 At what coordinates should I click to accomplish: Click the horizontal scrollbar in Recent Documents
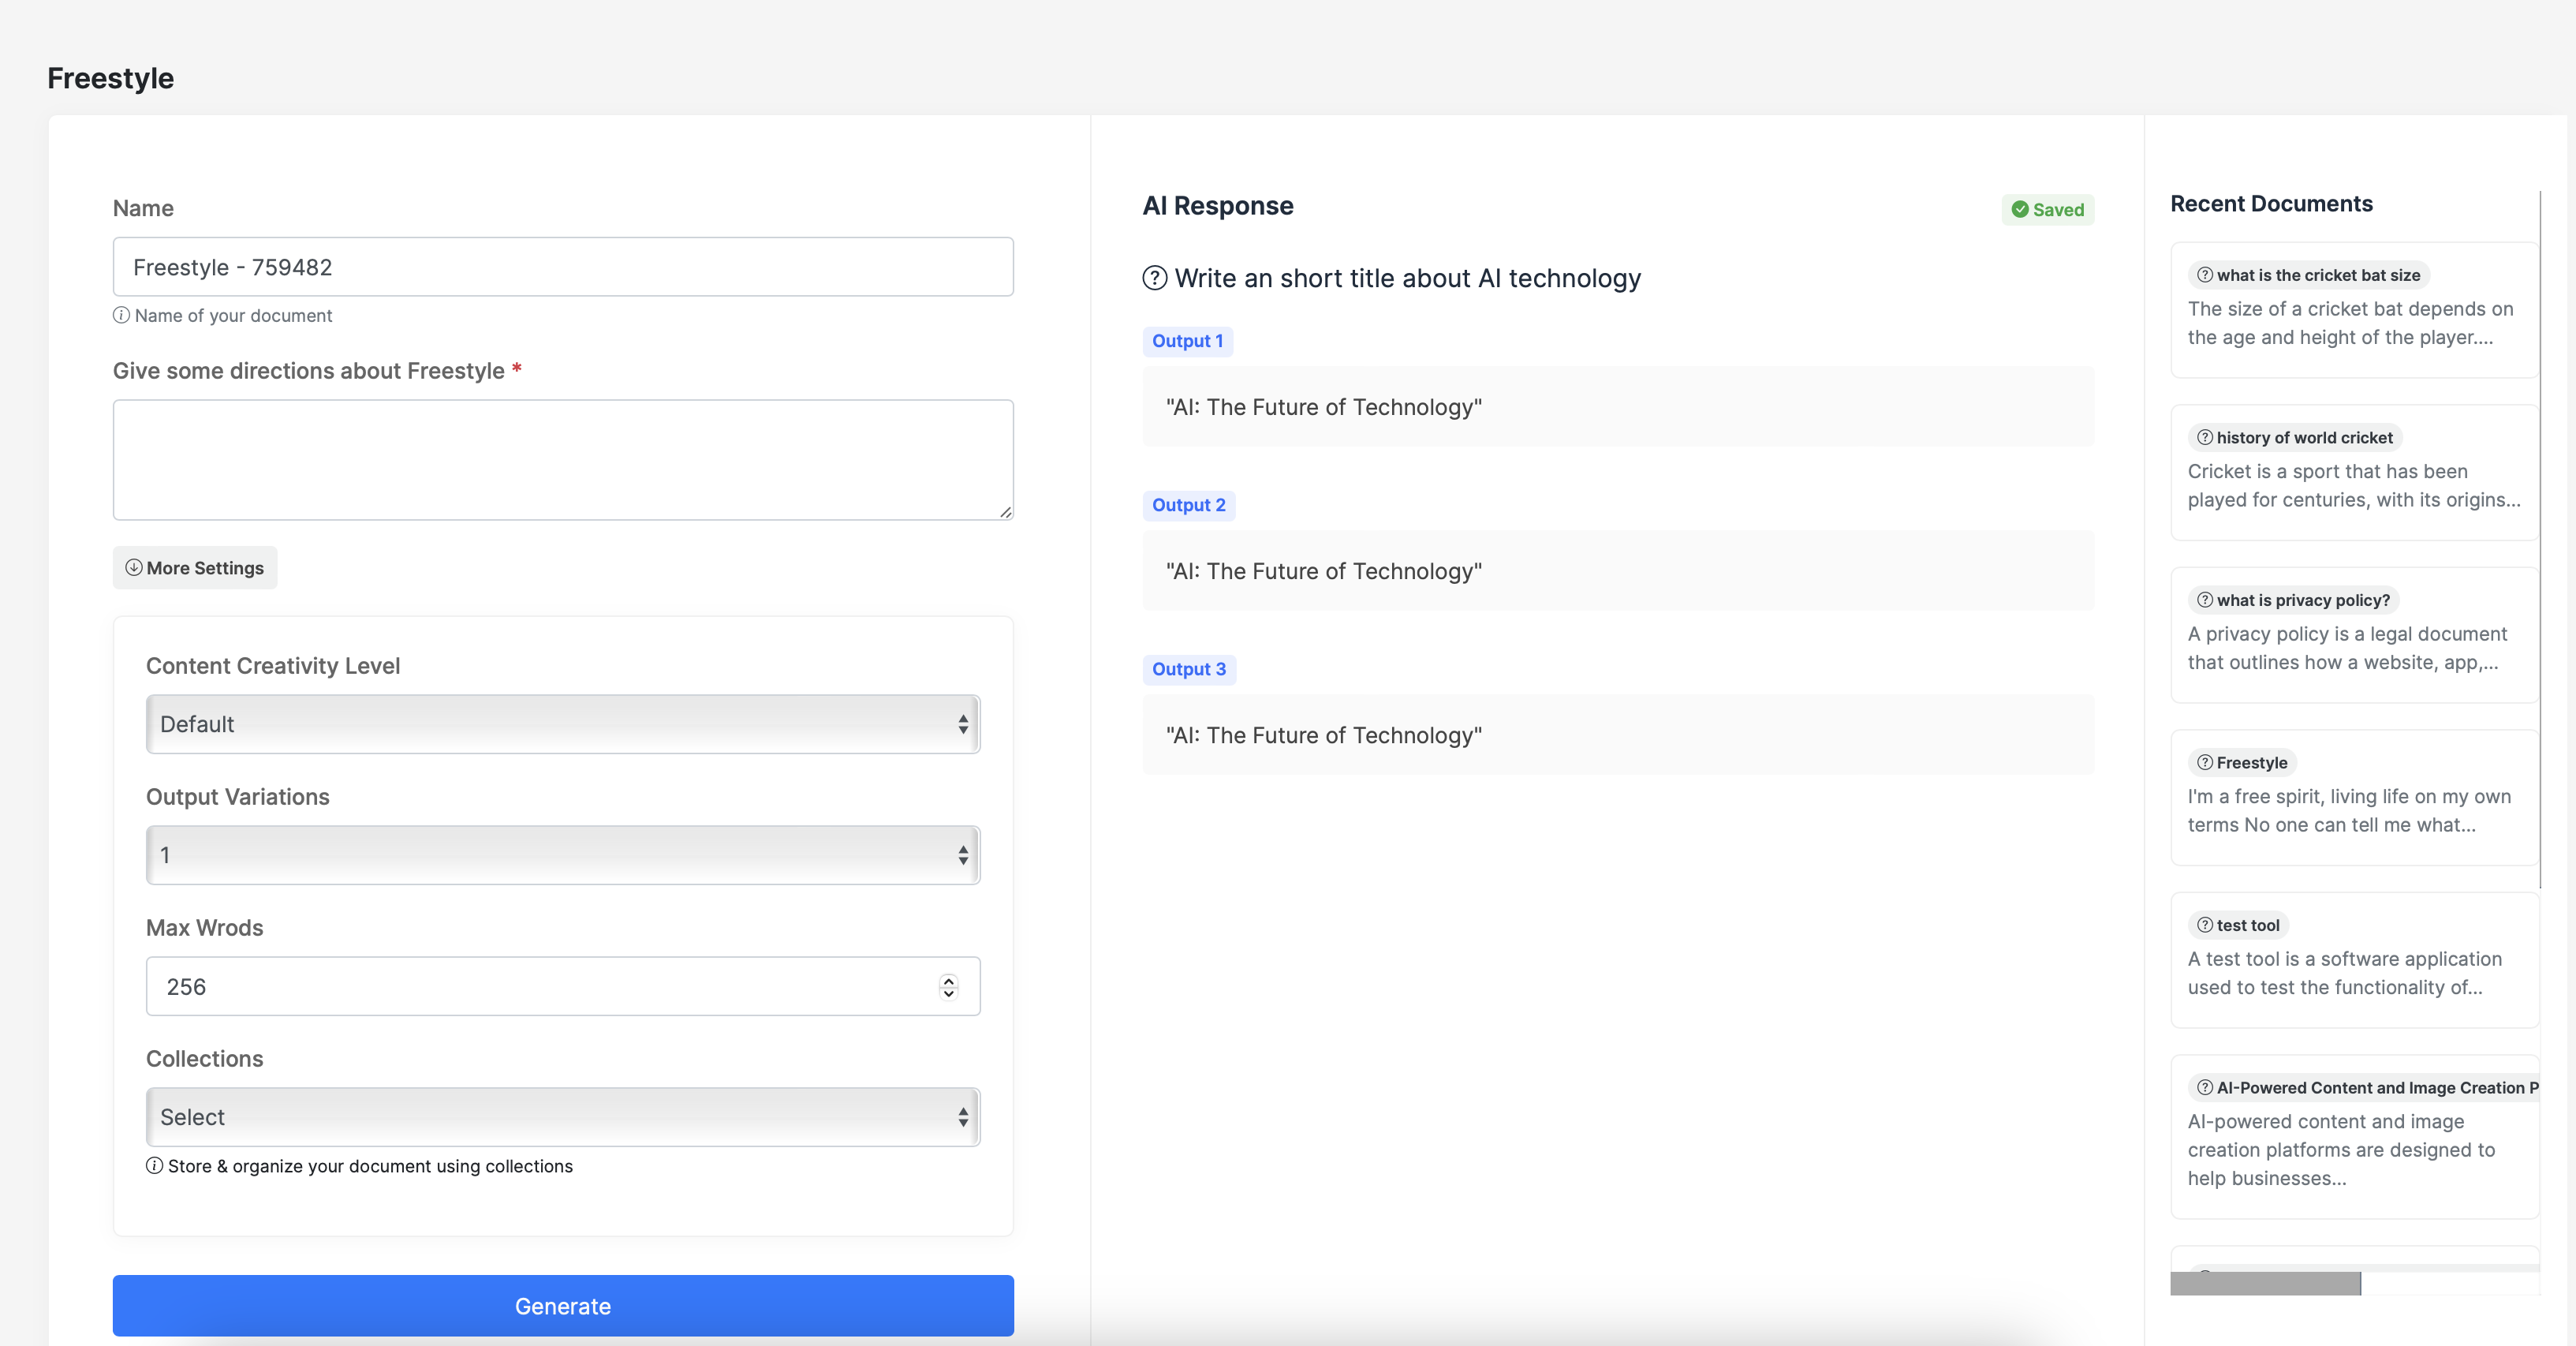[x=2265, y=1283]
